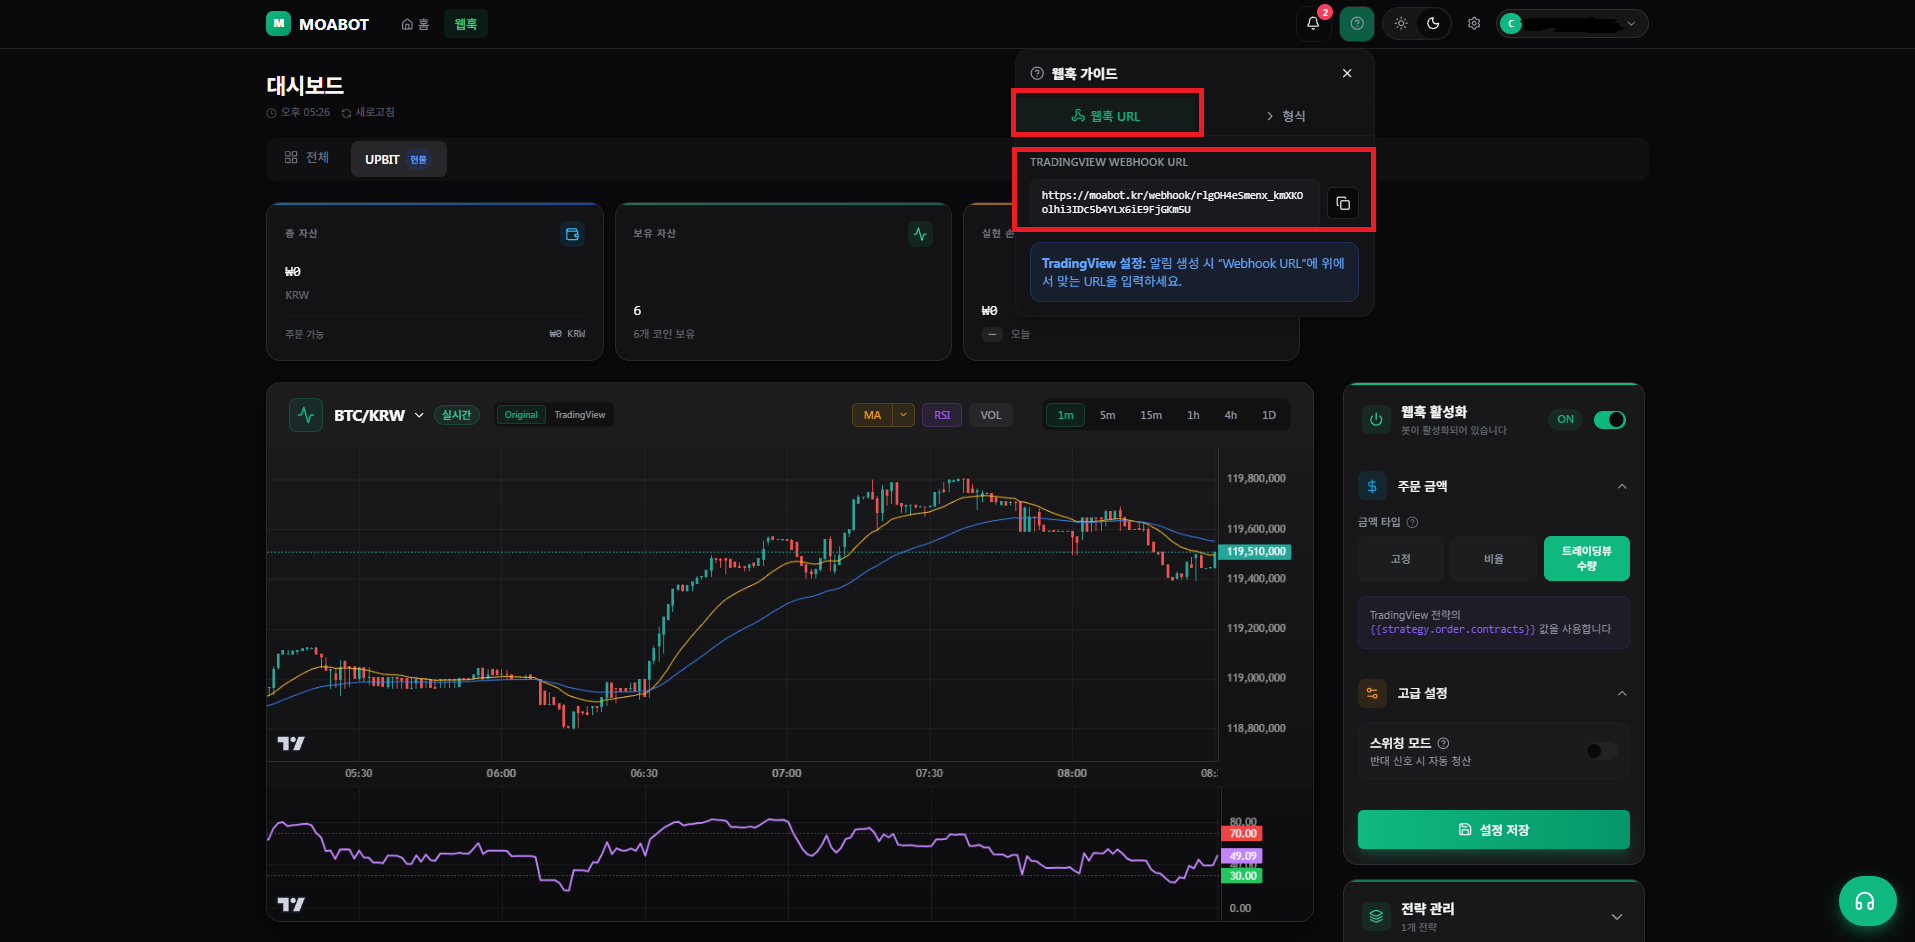The width and height of the screenshot is (1915, 942).
Task: Open the 형식 guide tab
Action: pyautogui.click(x=1286, y=116)
